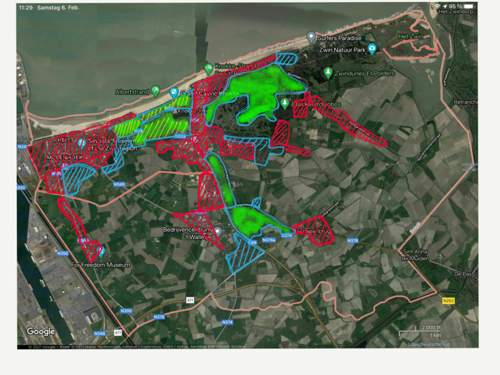Tap the Sint-Anna ter Muiden place label
The width and height of the screenshot is (500, 375).
pyautogui.click(x=414, y=255)
